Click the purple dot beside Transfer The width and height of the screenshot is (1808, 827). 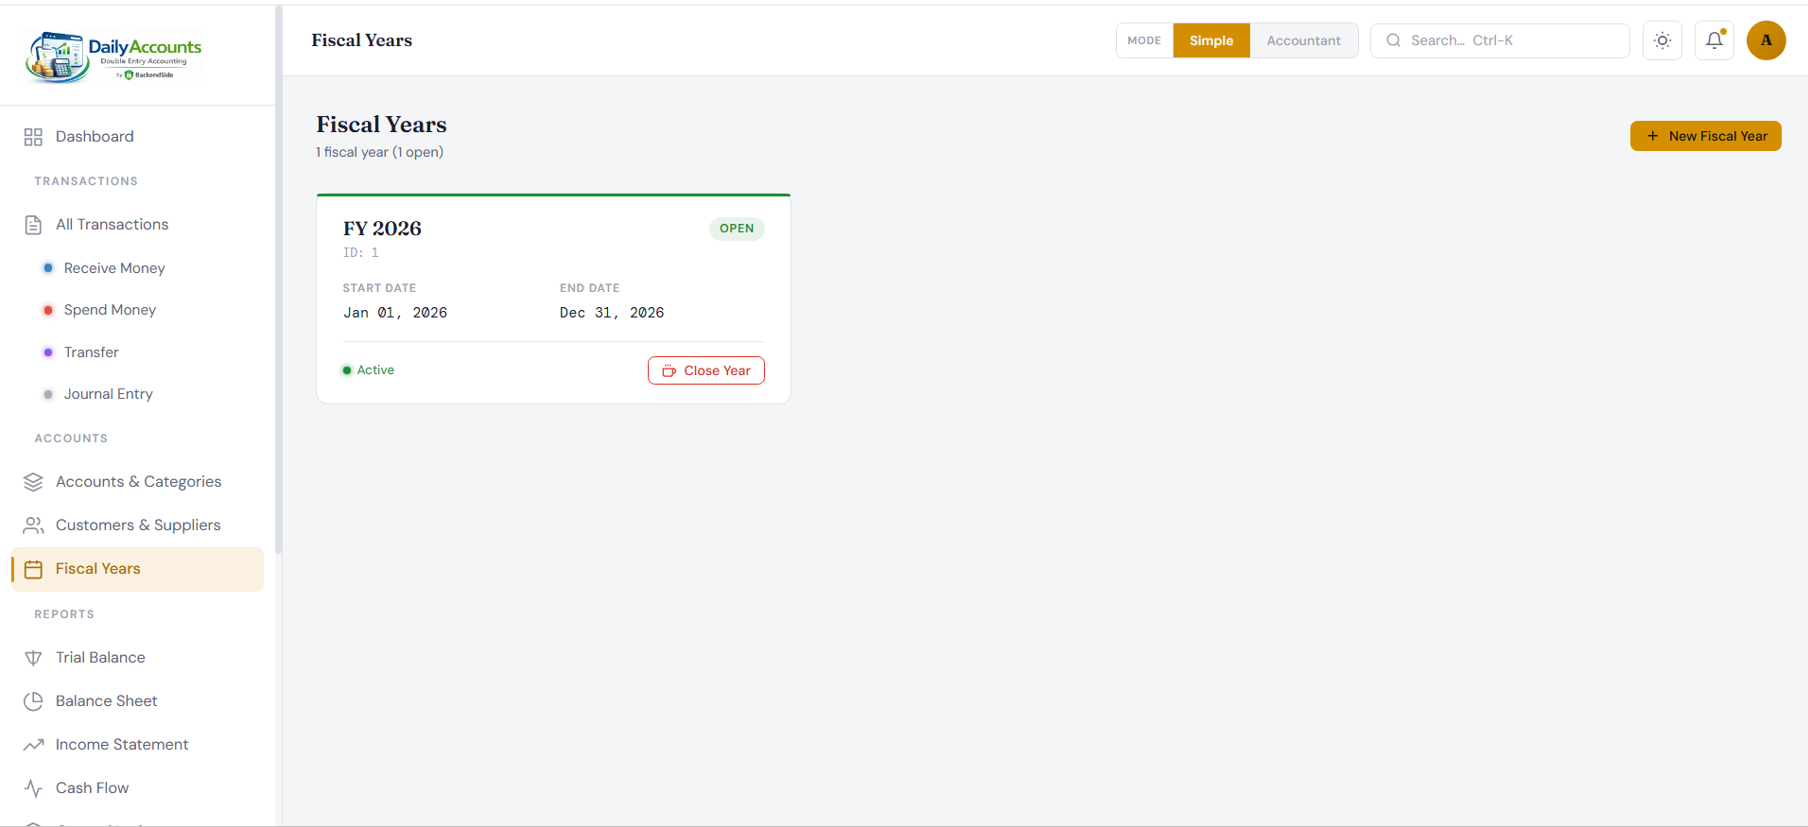[48, 352]
